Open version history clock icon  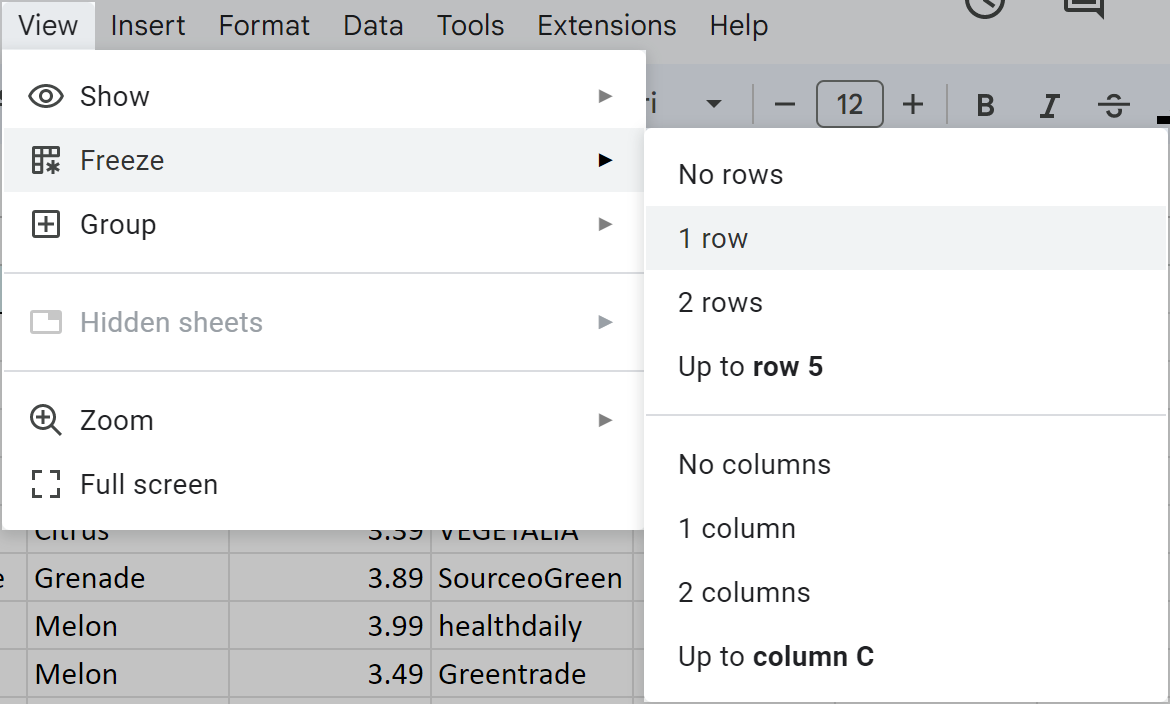985,6
